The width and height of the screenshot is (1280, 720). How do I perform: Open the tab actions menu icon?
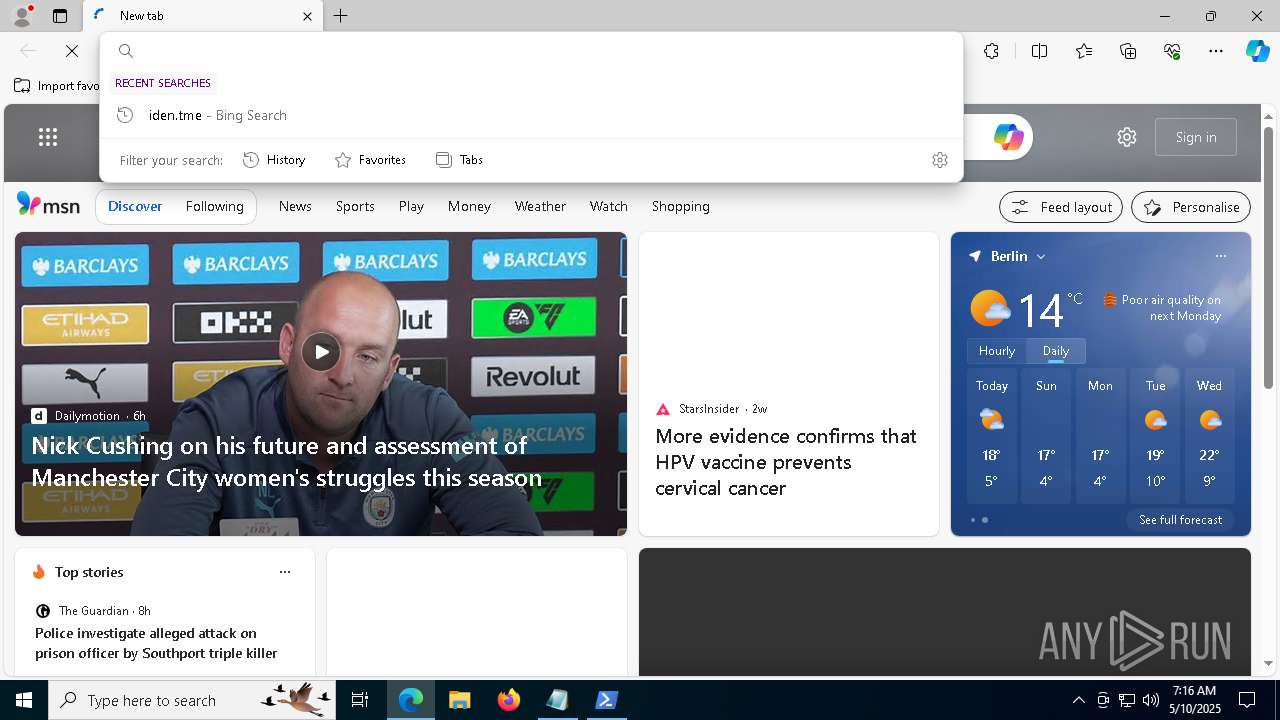pos(60,16)
